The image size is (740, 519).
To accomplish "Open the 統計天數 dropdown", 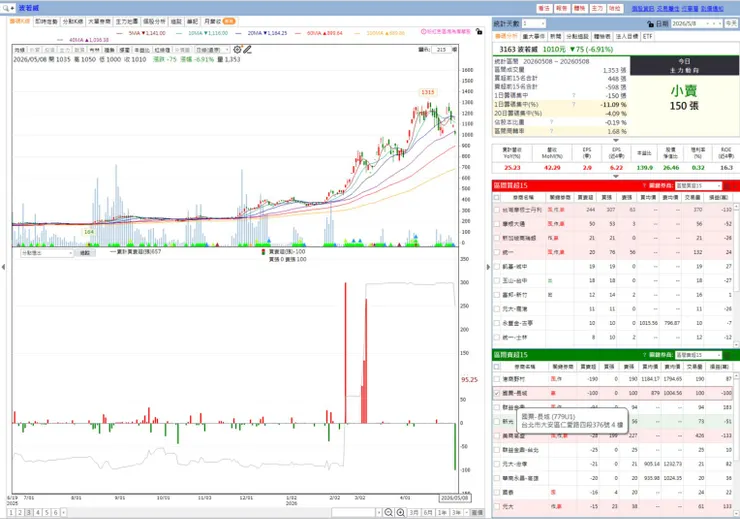I will (543, 24).
